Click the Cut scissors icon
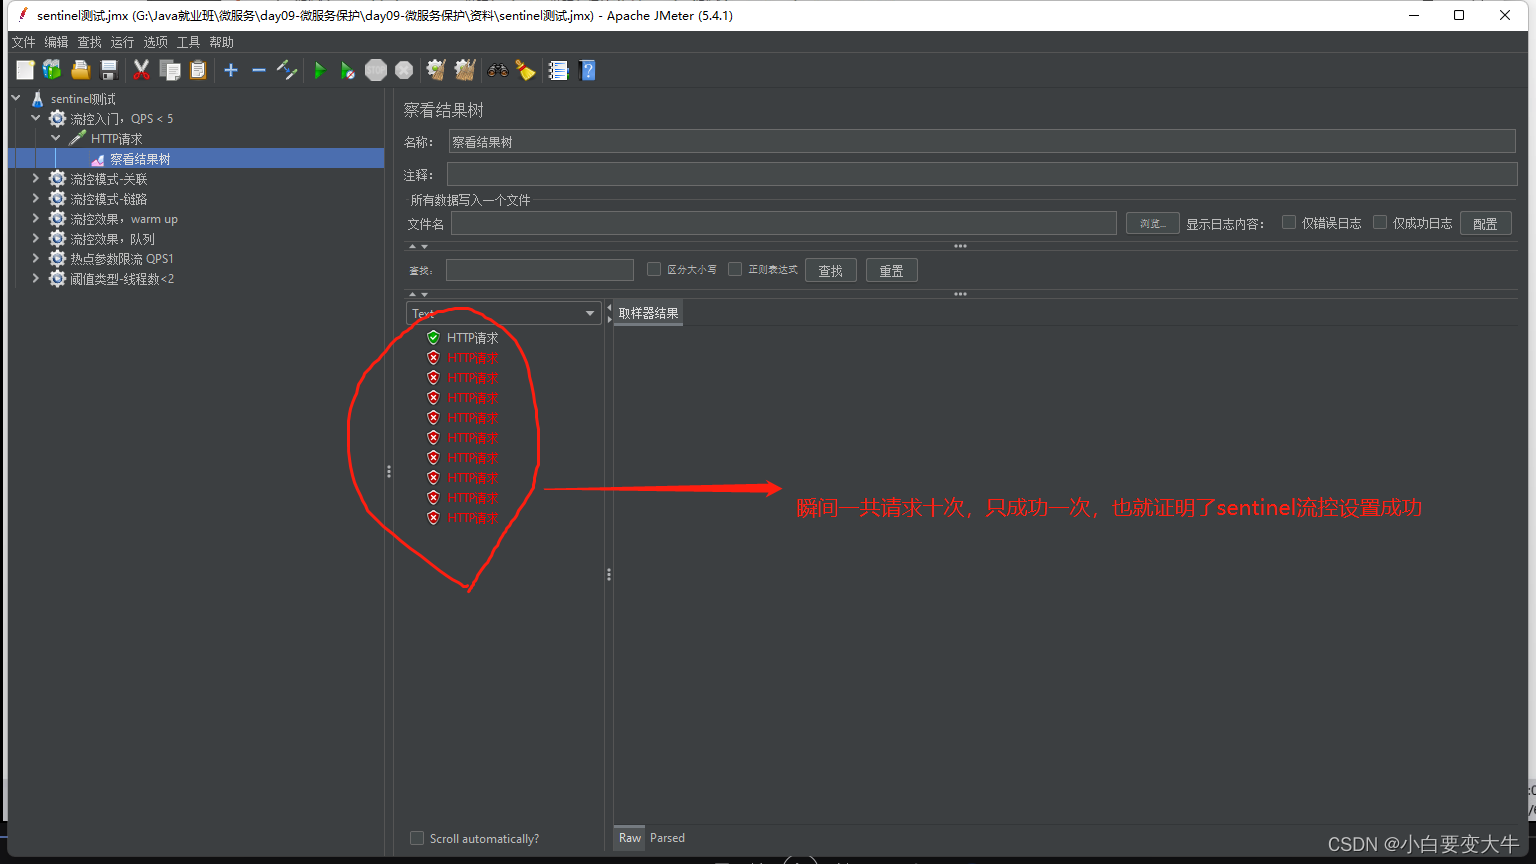This screenshot has height=864, width=1536. [141, 70]
